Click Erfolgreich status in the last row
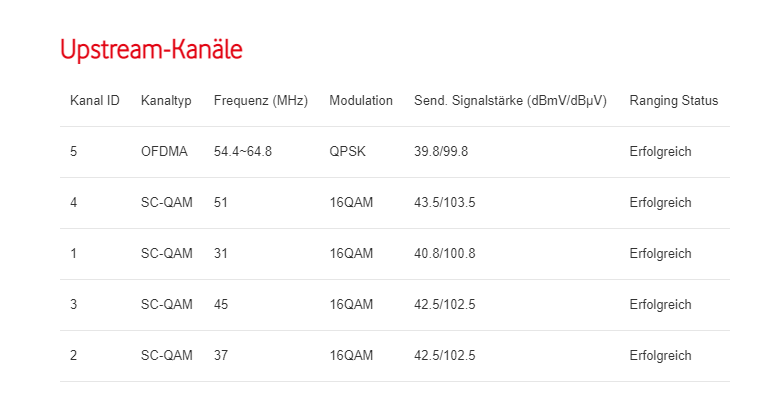763x418 pixels. [x=660, y=356]
